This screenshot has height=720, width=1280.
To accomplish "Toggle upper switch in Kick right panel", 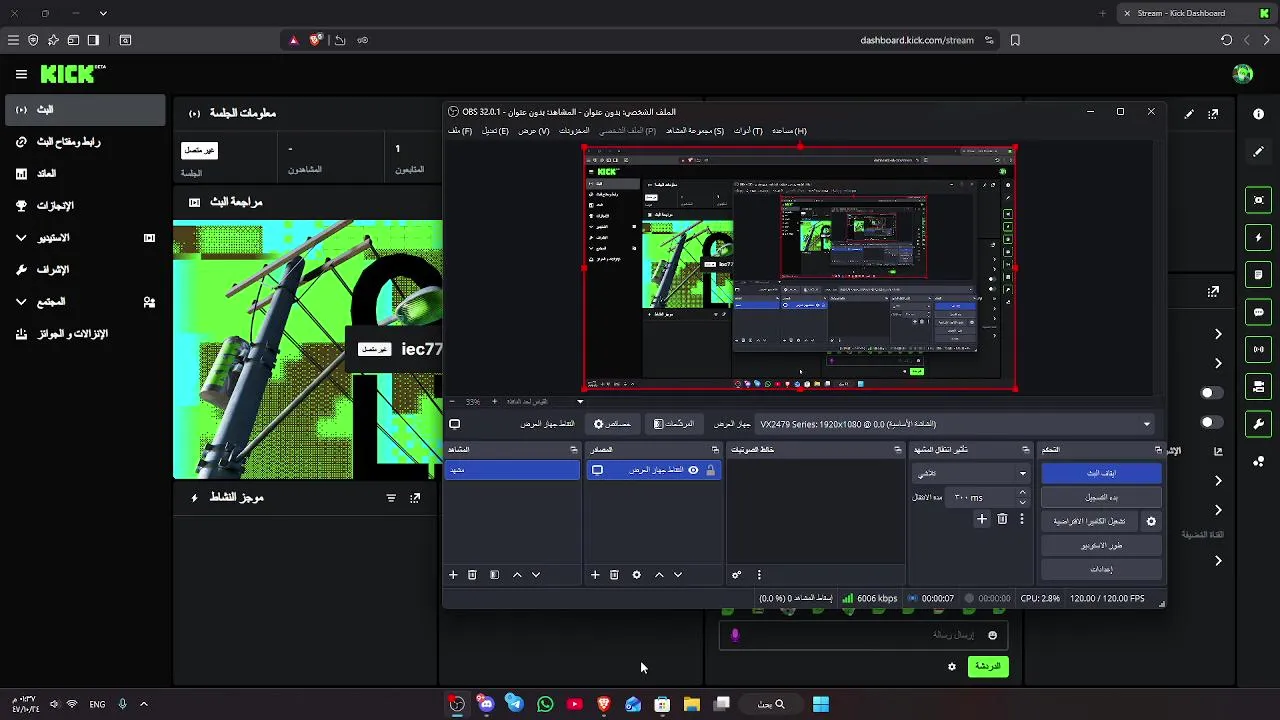I will pyautogui.click(x=1212, y=393).
